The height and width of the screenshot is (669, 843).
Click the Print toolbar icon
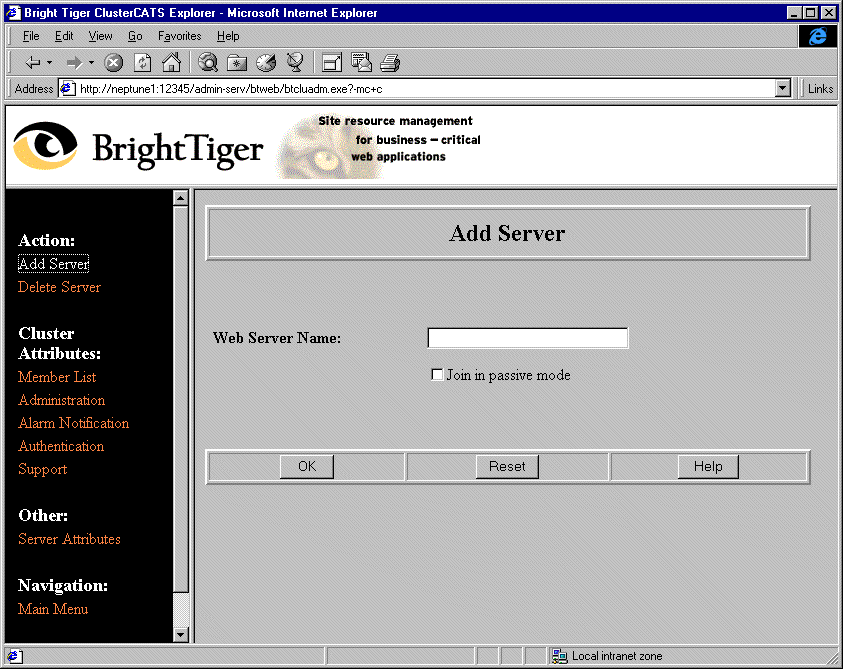point(390,62)
